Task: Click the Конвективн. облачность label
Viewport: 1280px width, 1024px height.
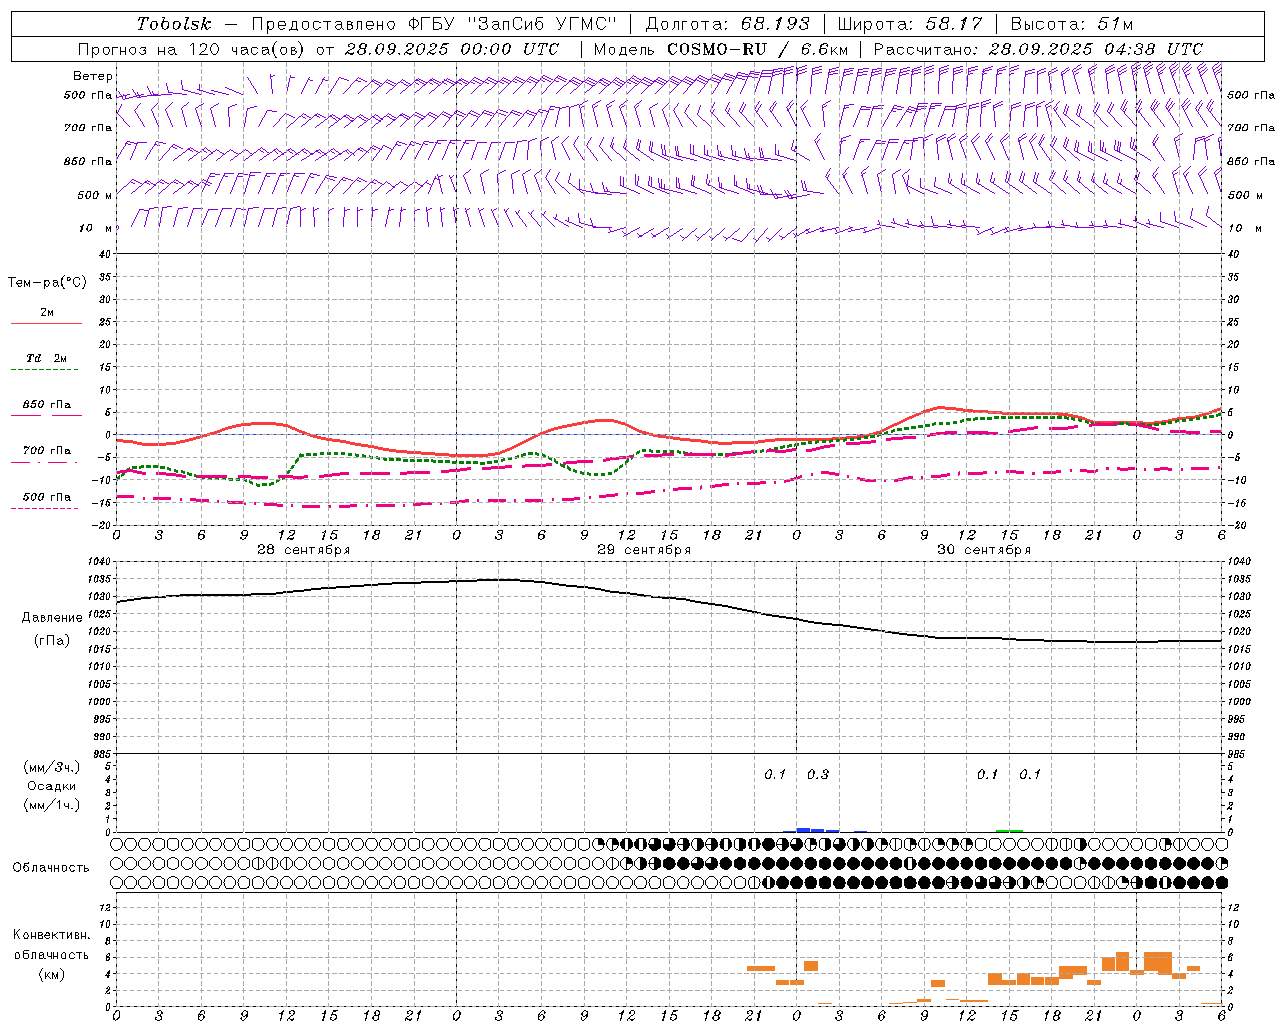Action: tap(51, 945)
